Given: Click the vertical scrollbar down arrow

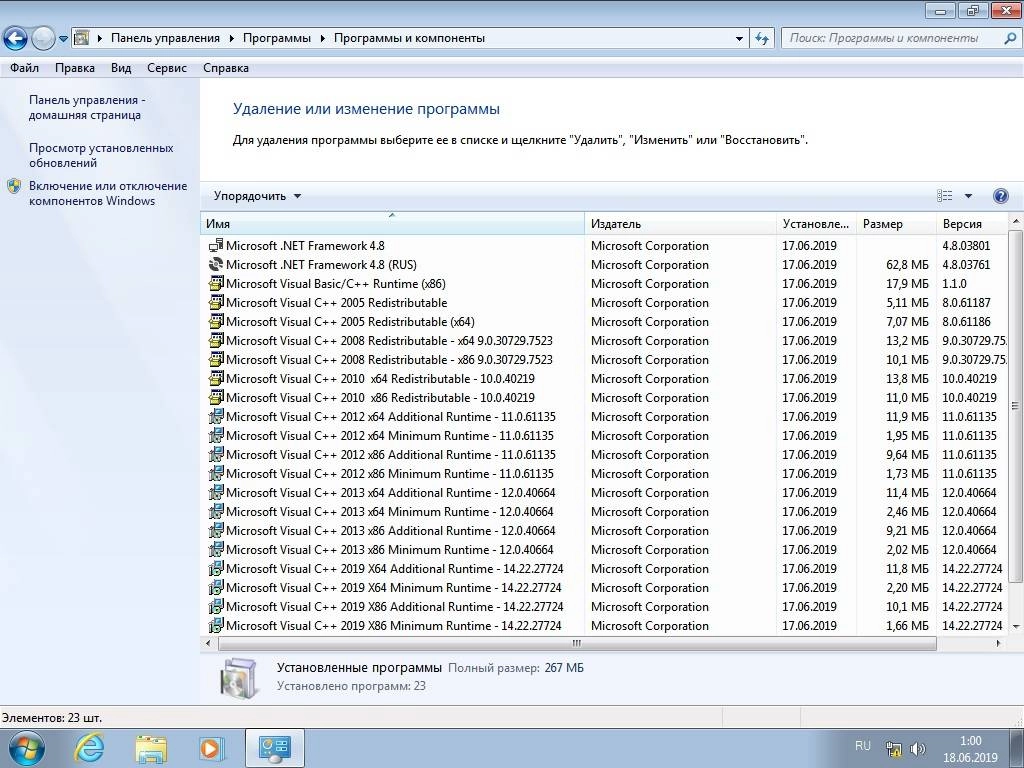Looking at the screenshot, I should coord(1016,626).
